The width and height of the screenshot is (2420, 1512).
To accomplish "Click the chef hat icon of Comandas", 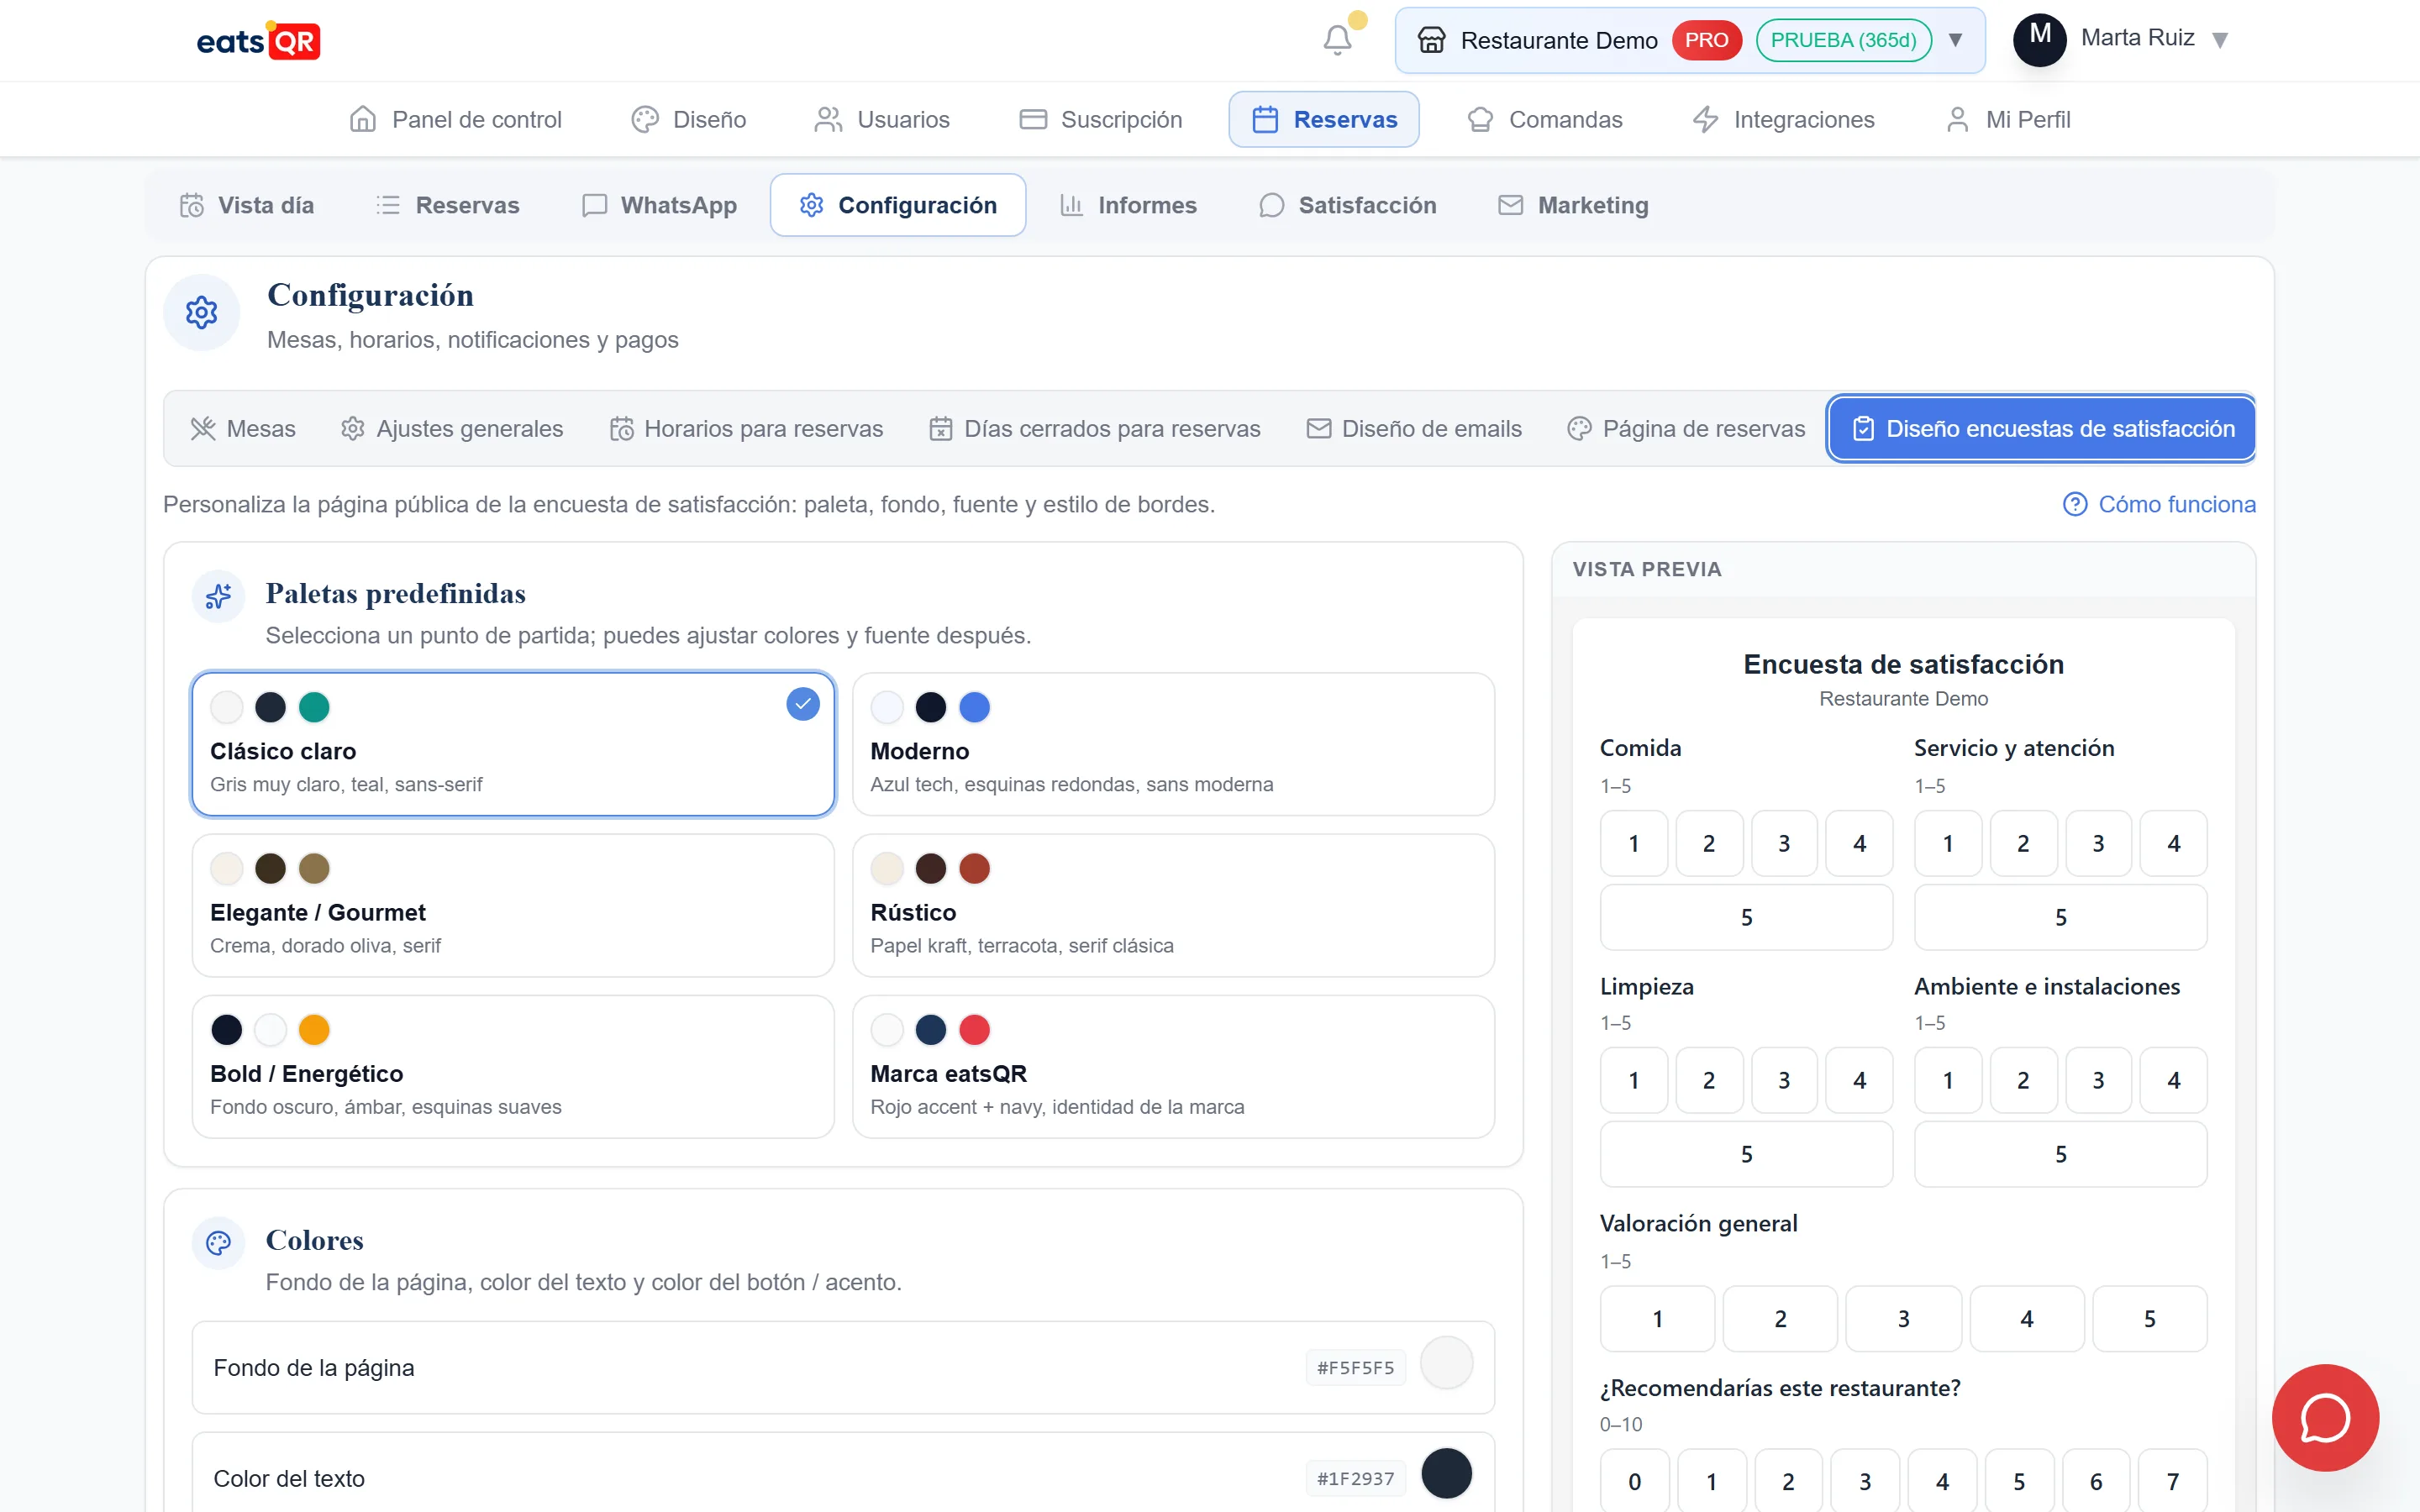I will (x=1480, y=120).
